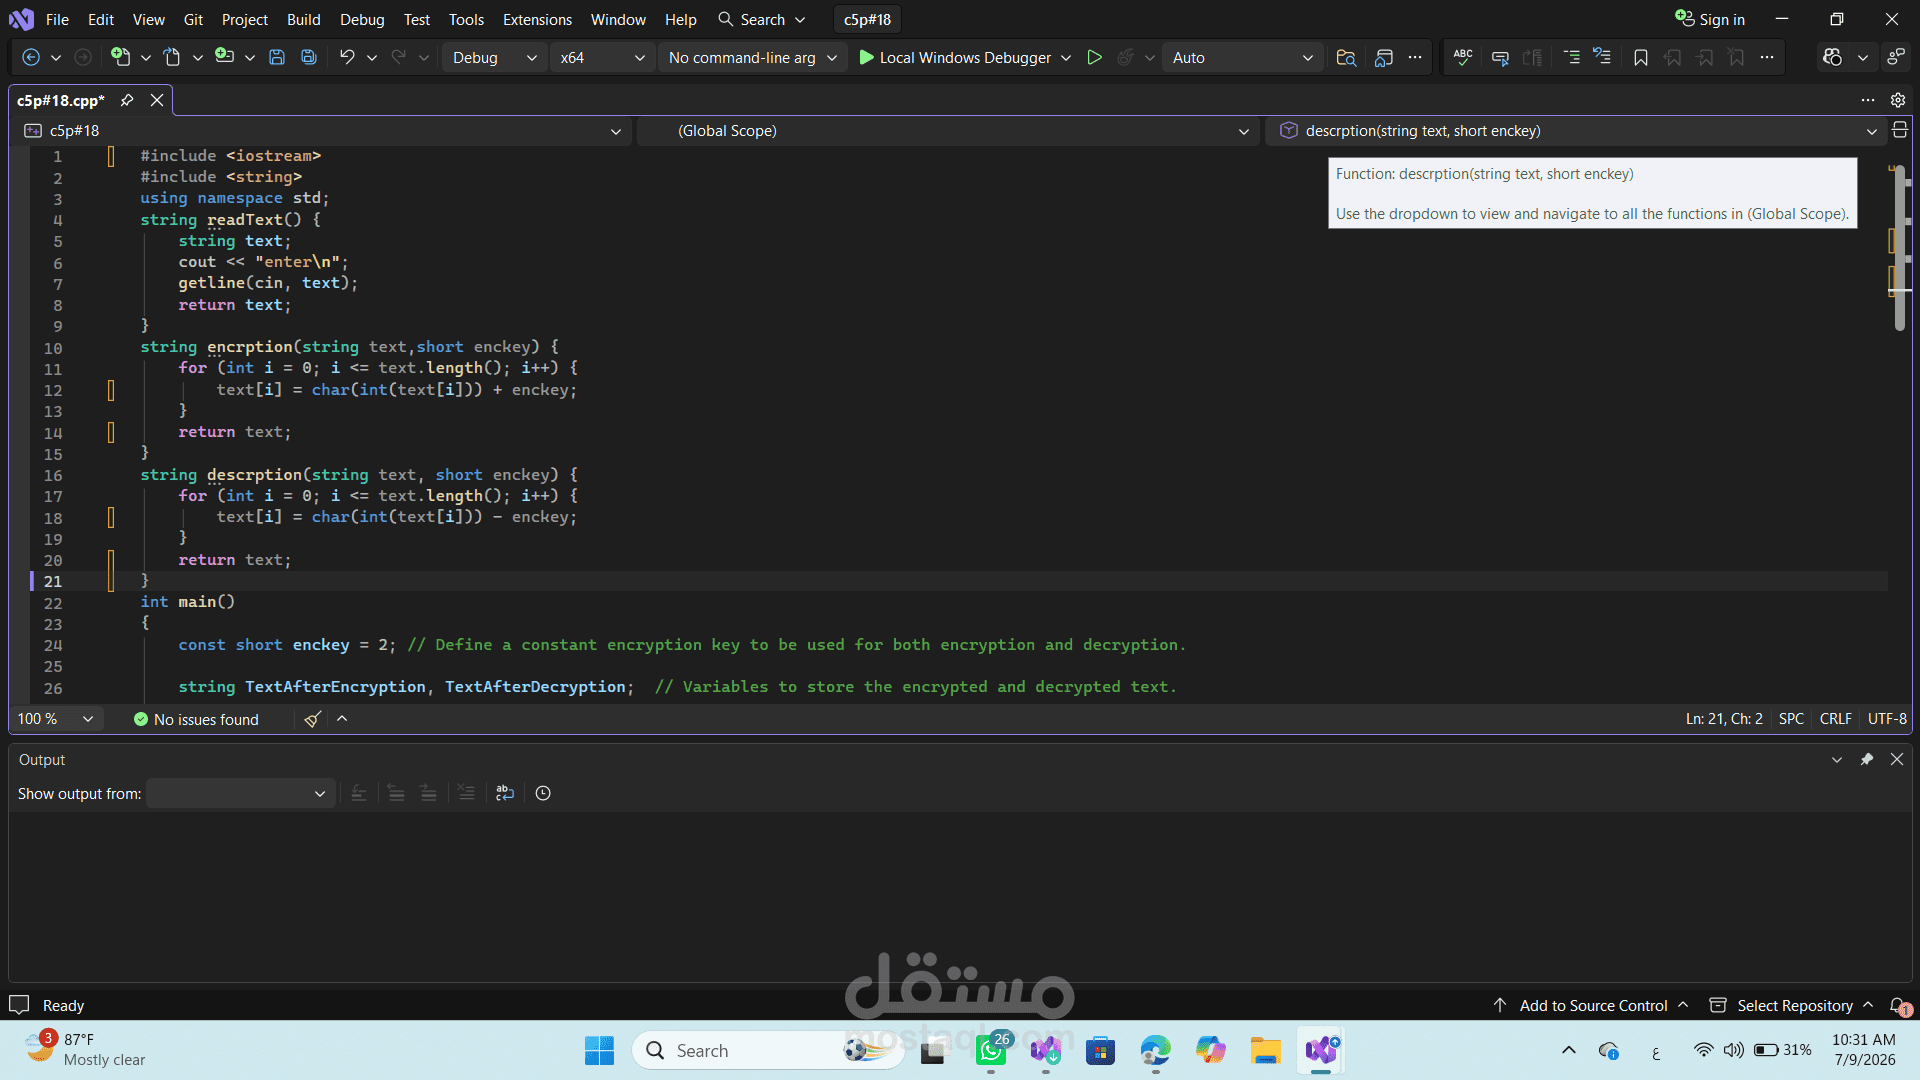Image resolution: width=1920 pixels, height=1080 pixels.
Task: Close the c5p#18.cpp document tab
Action: click(157, 100)
